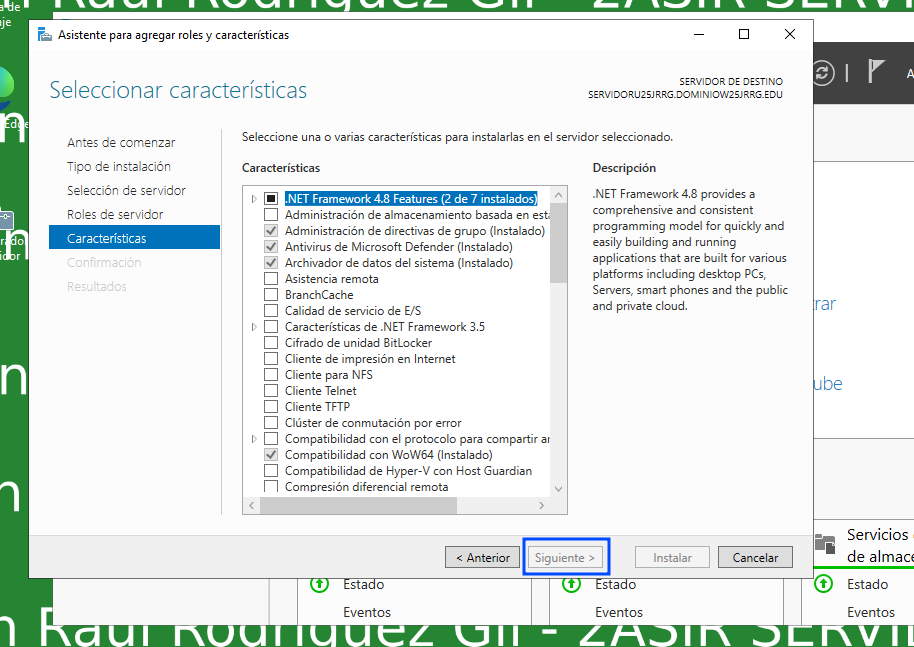Click the features list horizontal scrollbar thumb
The image size is (914, 647).
pos(358,505)
